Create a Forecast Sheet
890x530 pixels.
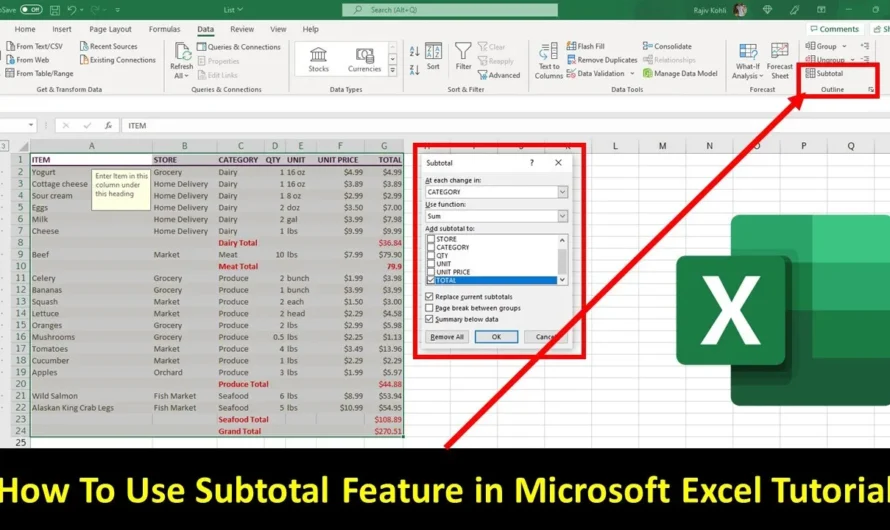pyautogui.click(x=779, y=61)
